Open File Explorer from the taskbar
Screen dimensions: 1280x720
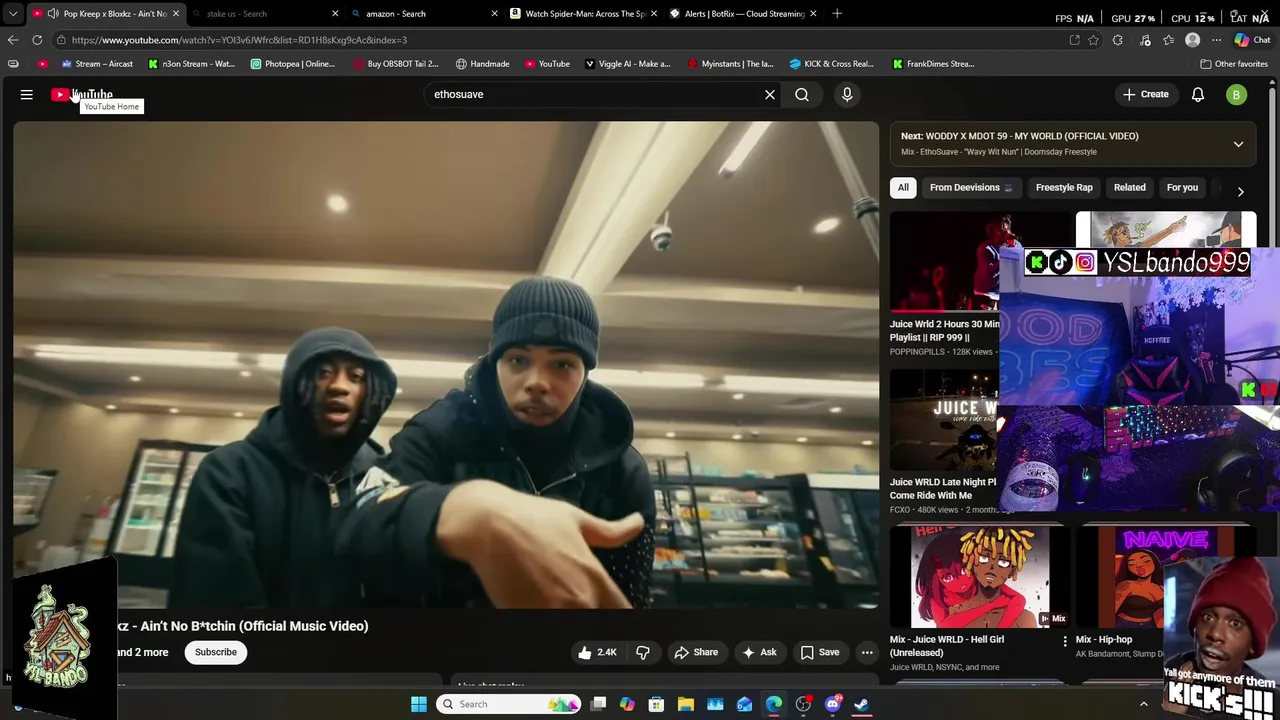point(686,704)
